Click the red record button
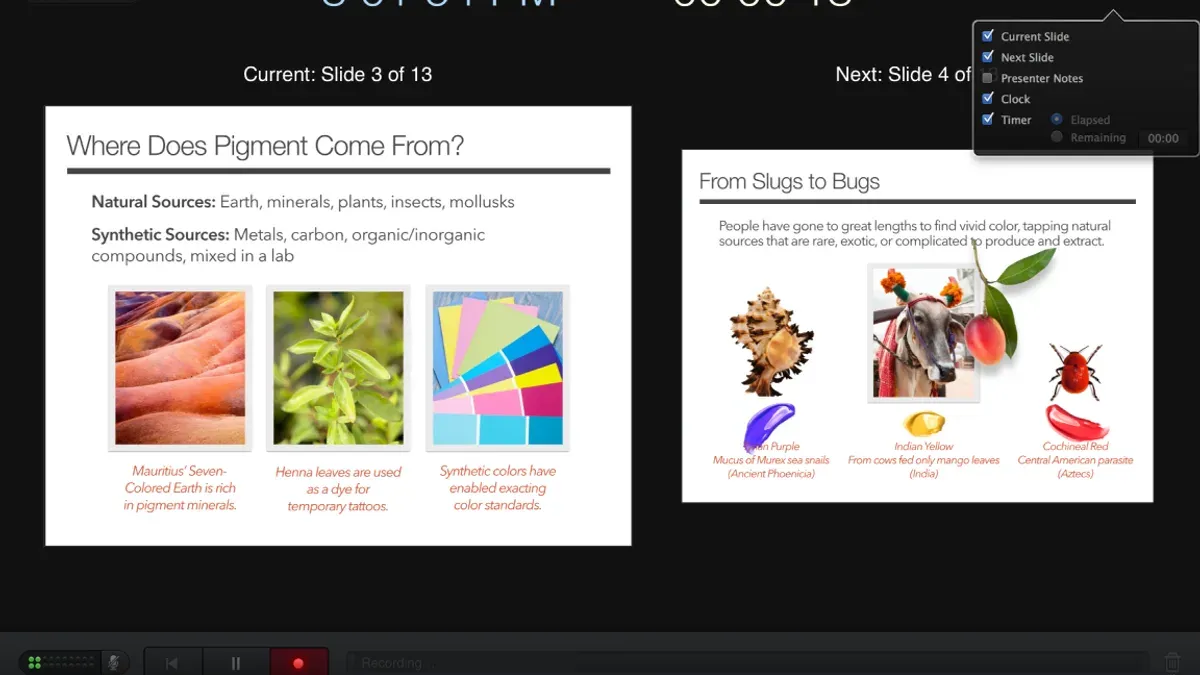This screenshot has height=675, width=1200. [298, 662]
